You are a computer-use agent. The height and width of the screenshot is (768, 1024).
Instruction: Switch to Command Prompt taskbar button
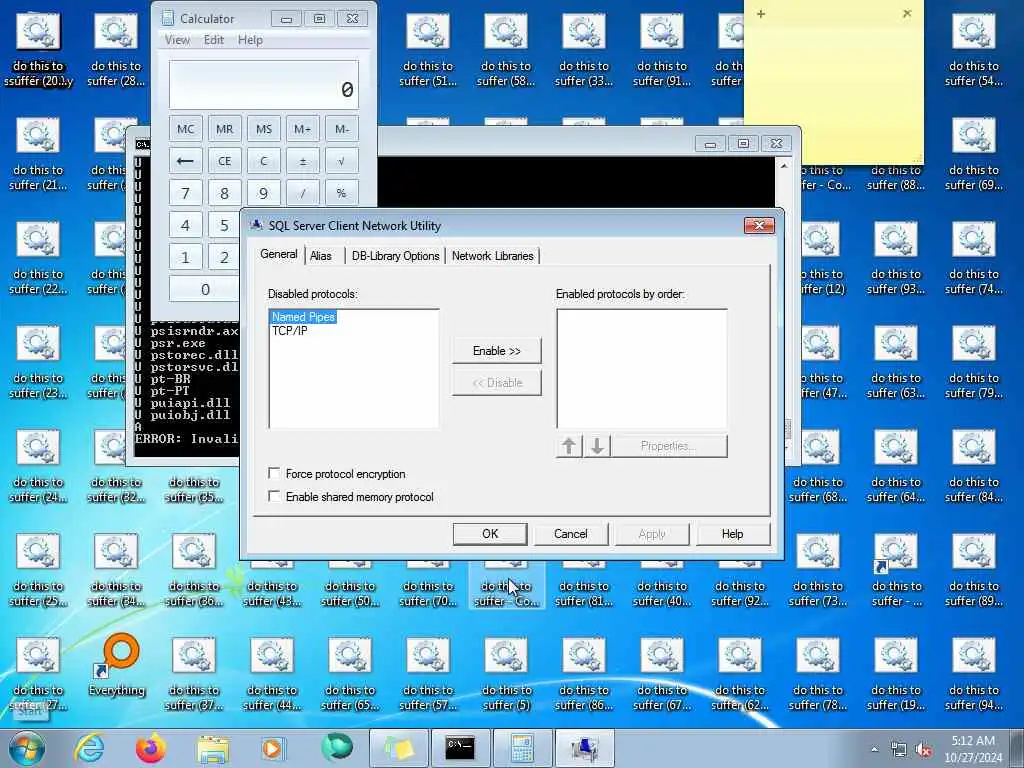pyautogui.click(x=460, y=748)
